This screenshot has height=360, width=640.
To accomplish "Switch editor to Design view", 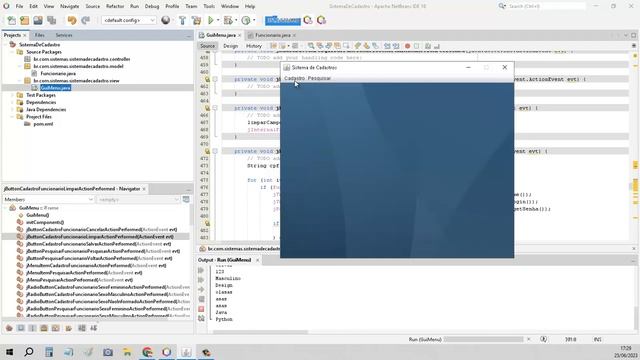I will pos(230,46).
